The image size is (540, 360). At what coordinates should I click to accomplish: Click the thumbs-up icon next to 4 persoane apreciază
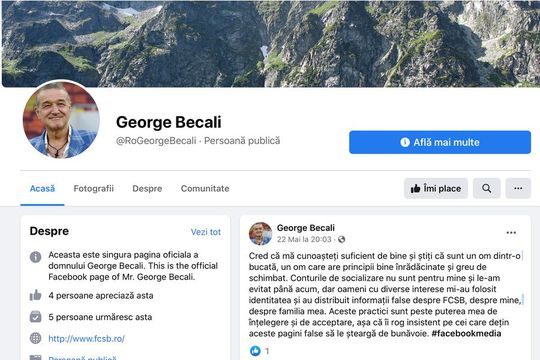click(35, 295)
